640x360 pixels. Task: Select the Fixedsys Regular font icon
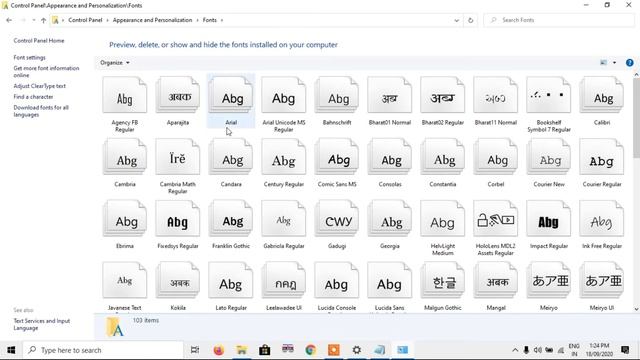point(178,219)
